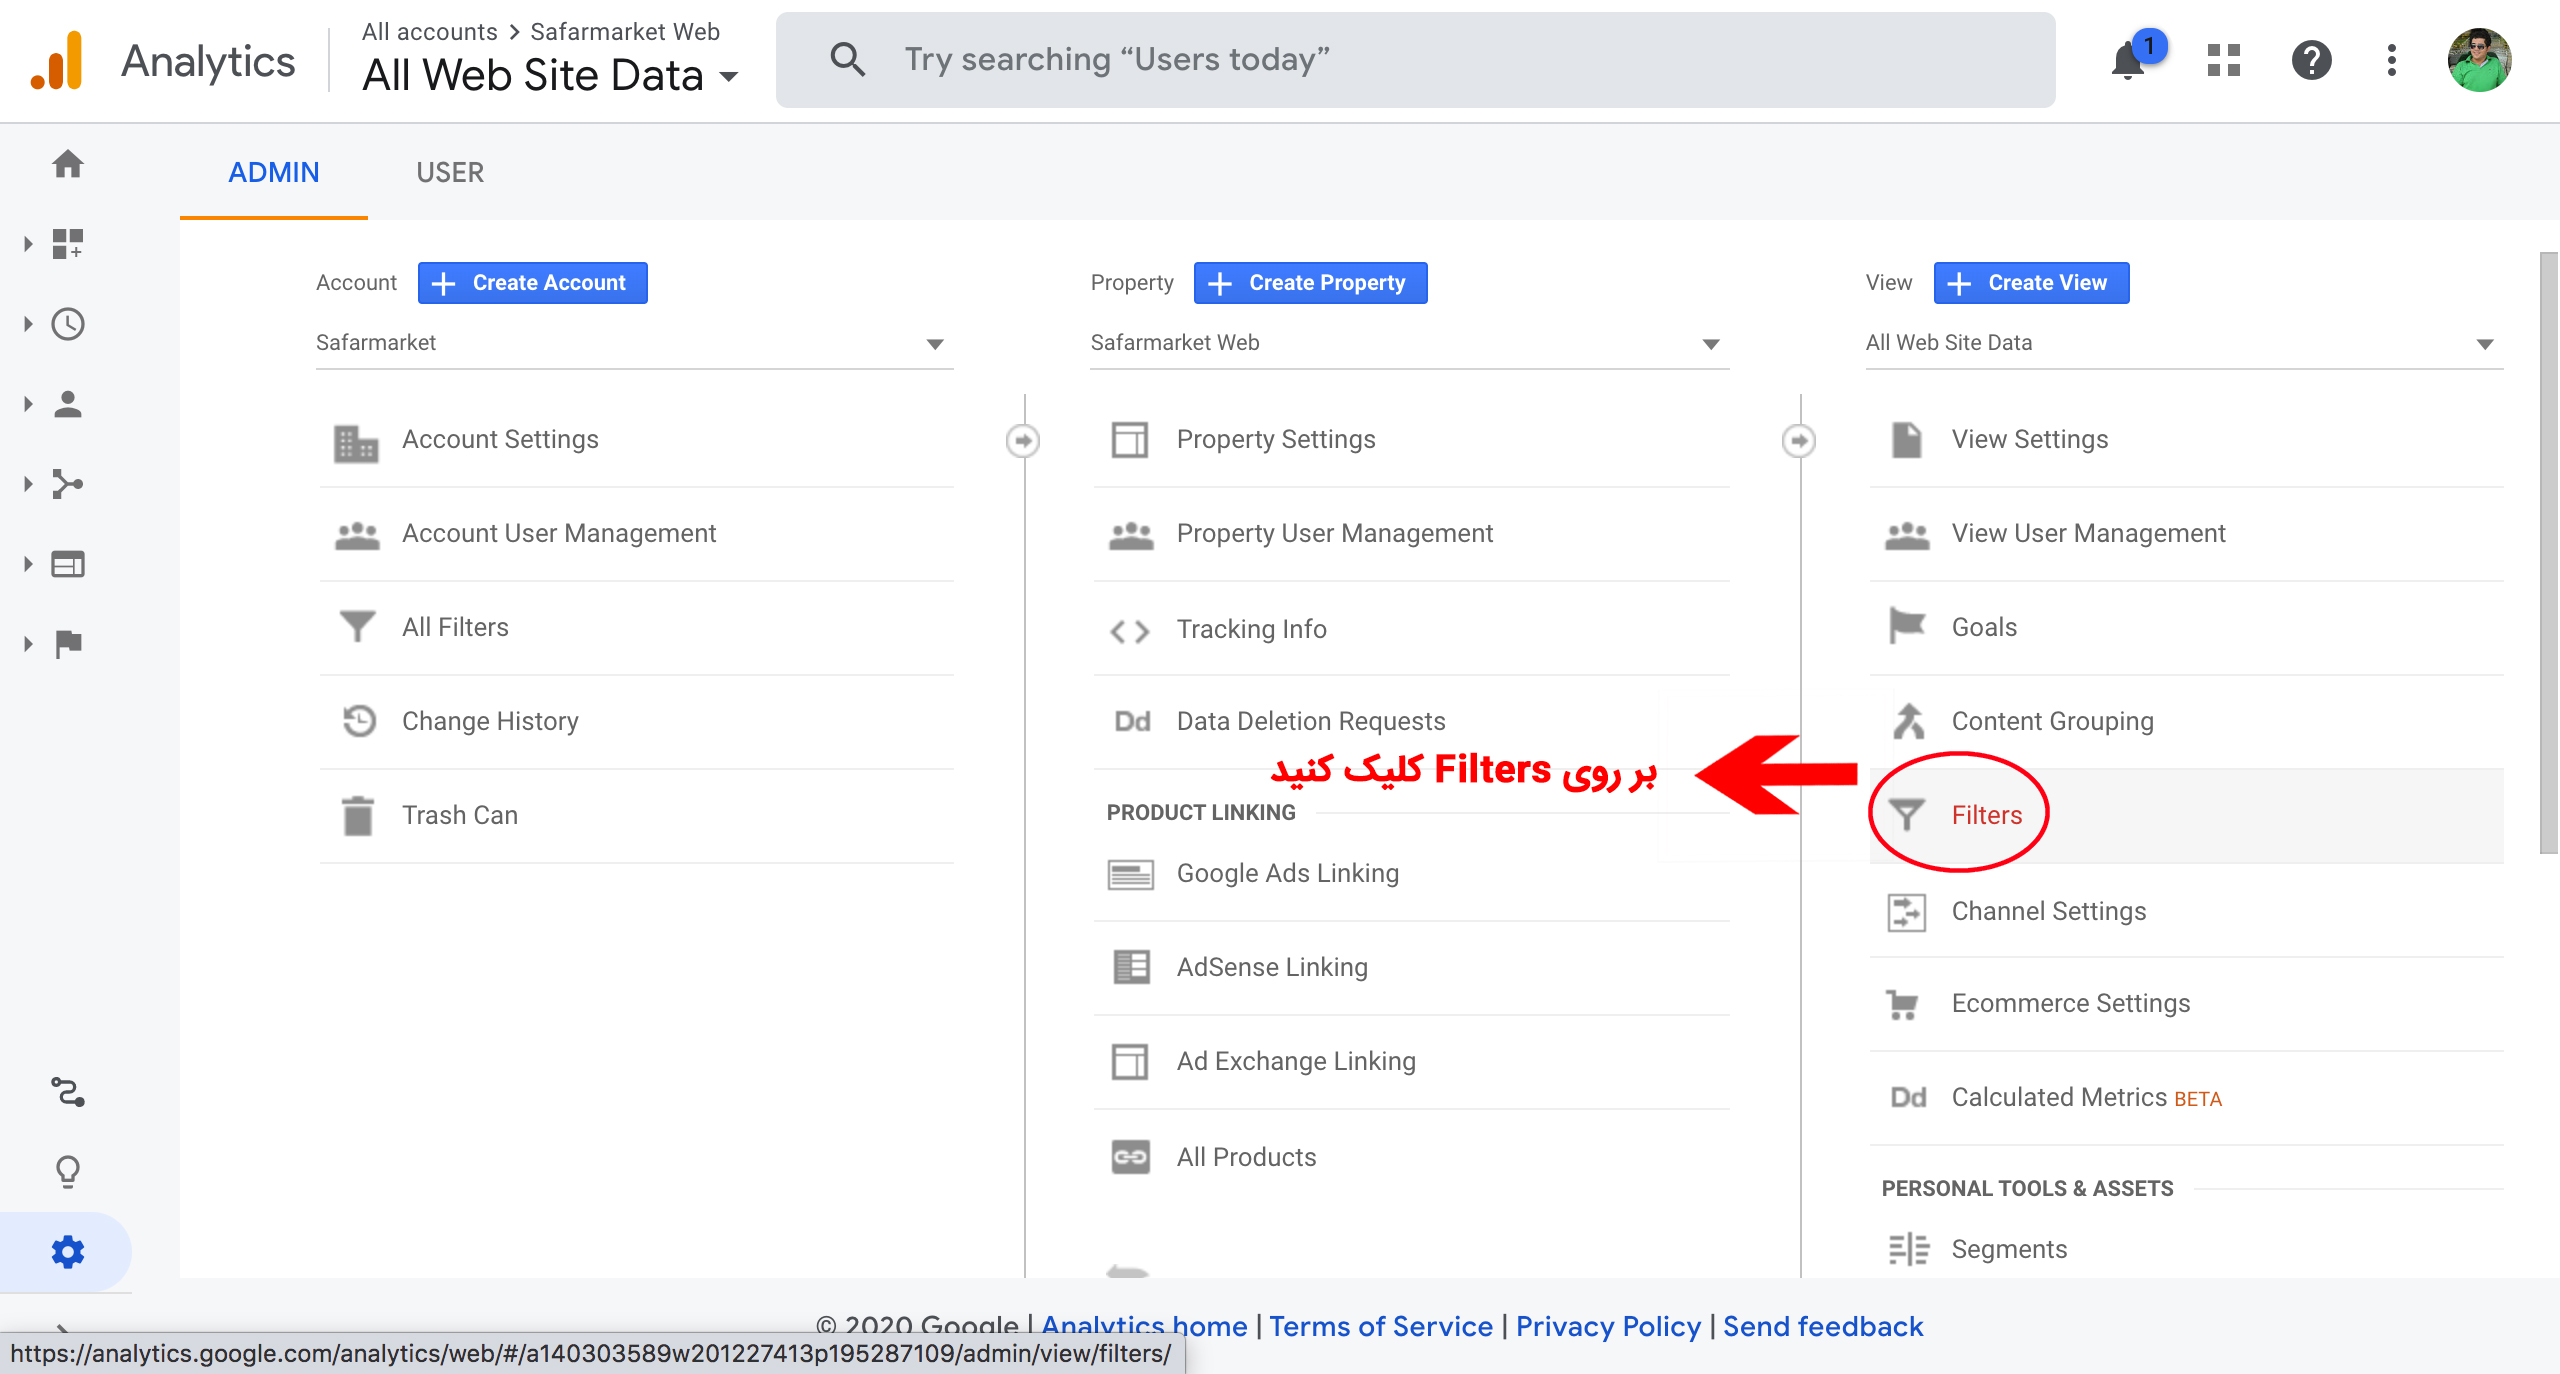Expand the Customization sidebar section arrow

pos(28,243)
